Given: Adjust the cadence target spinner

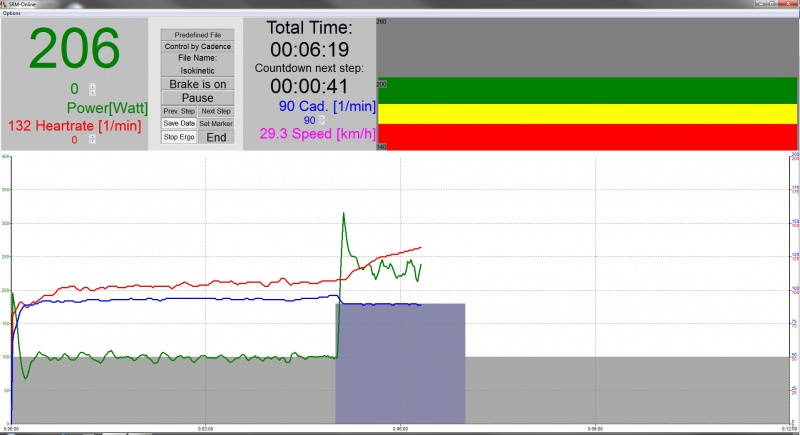Looking at the screenshot, I should 320,120.
